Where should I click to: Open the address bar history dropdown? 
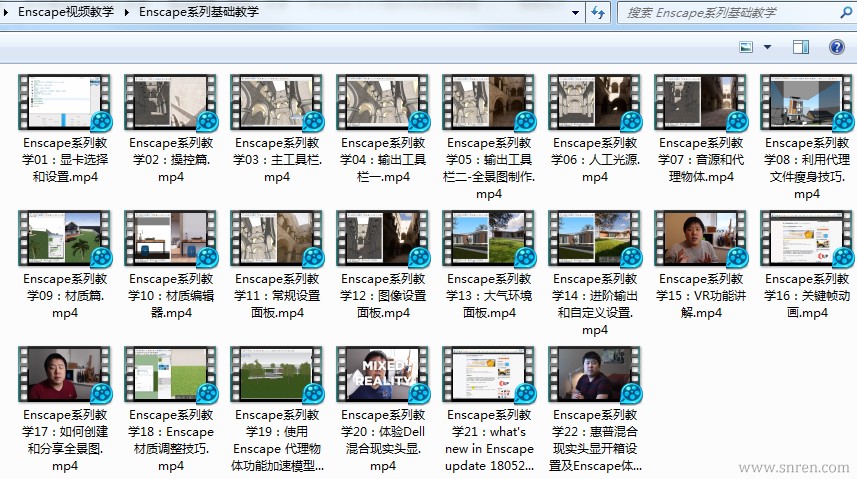(x=575, y=13)
